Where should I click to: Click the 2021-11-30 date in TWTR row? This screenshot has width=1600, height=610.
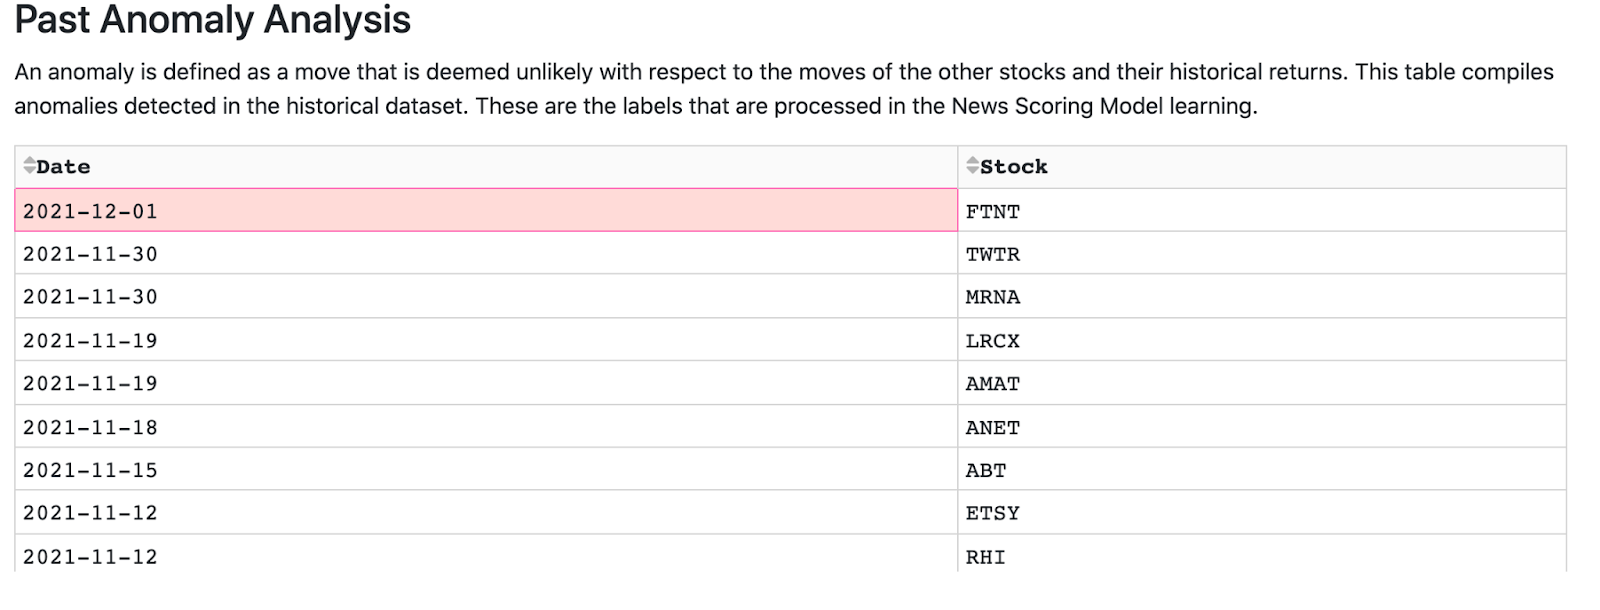(x=90, y=254)
